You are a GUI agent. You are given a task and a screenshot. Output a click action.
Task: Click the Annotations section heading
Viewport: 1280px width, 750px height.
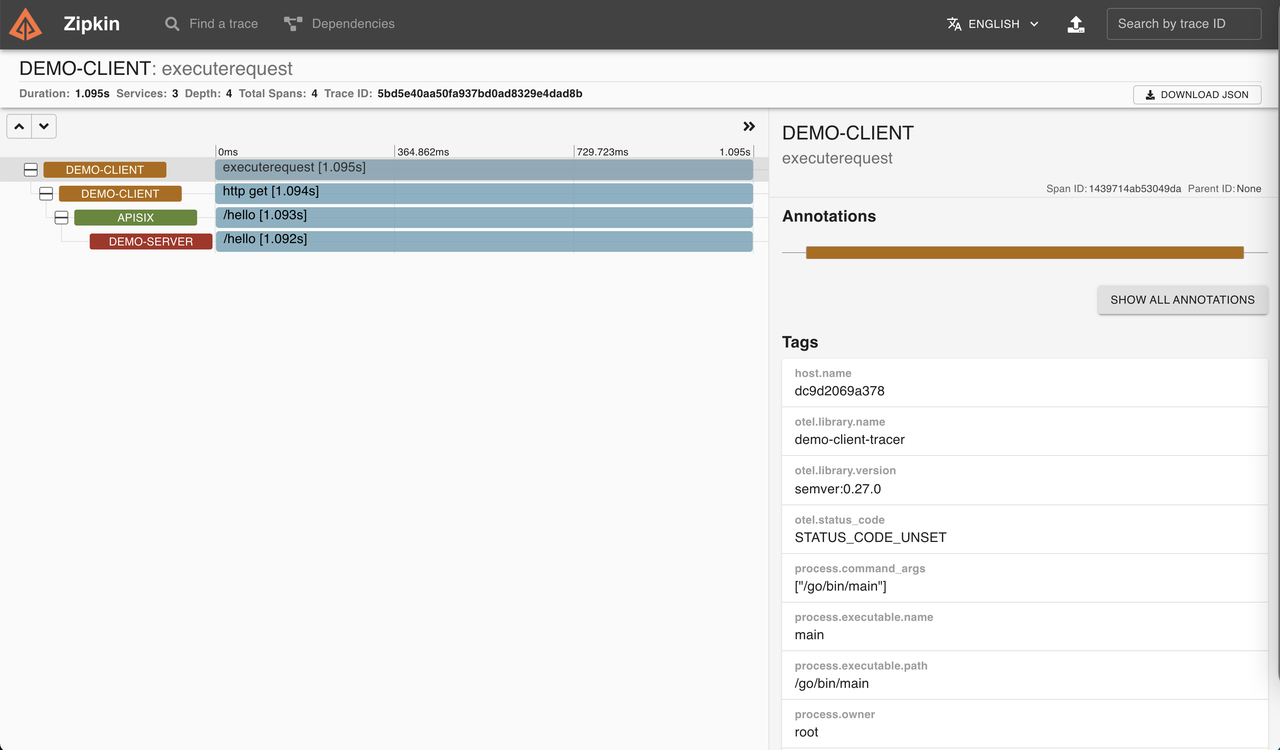(x=829, y=216)
